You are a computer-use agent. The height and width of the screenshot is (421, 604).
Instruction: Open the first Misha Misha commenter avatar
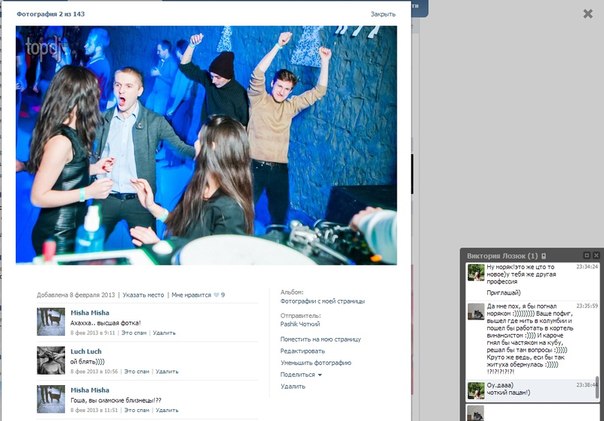(x=51, y=321)
